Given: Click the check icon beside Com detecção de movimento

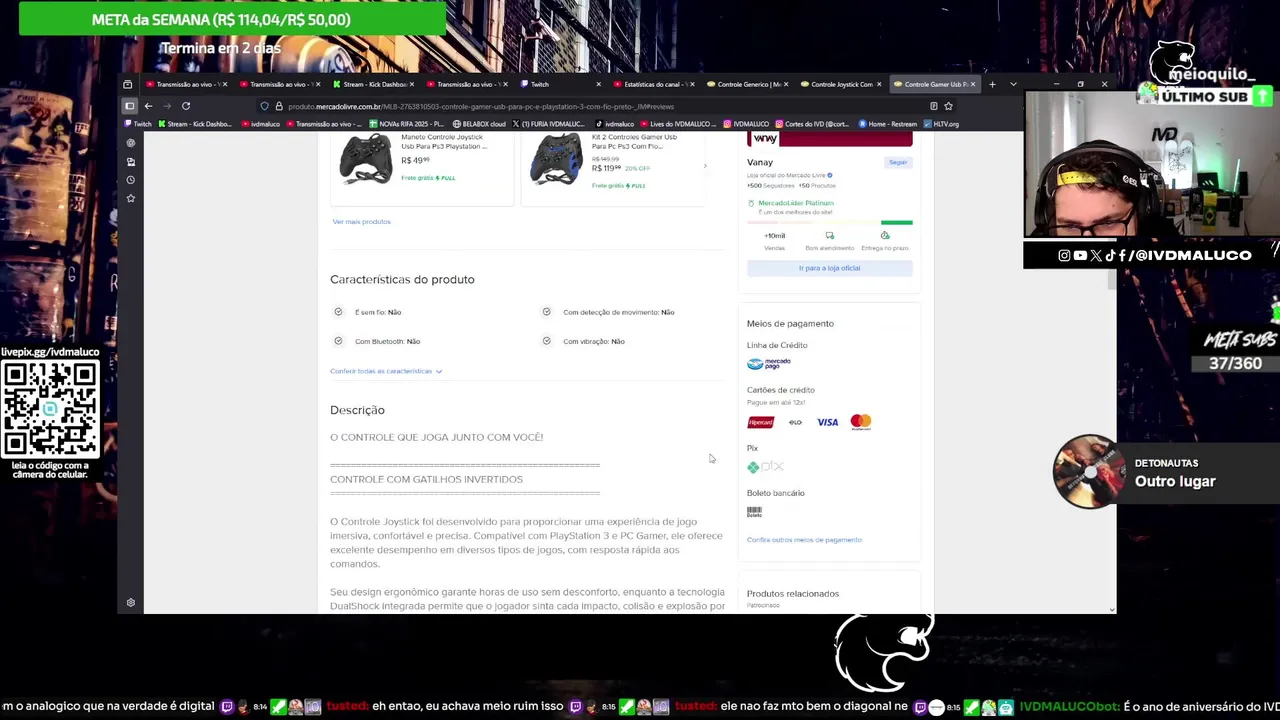Looking at the screenshot, I should coord(546,312).
